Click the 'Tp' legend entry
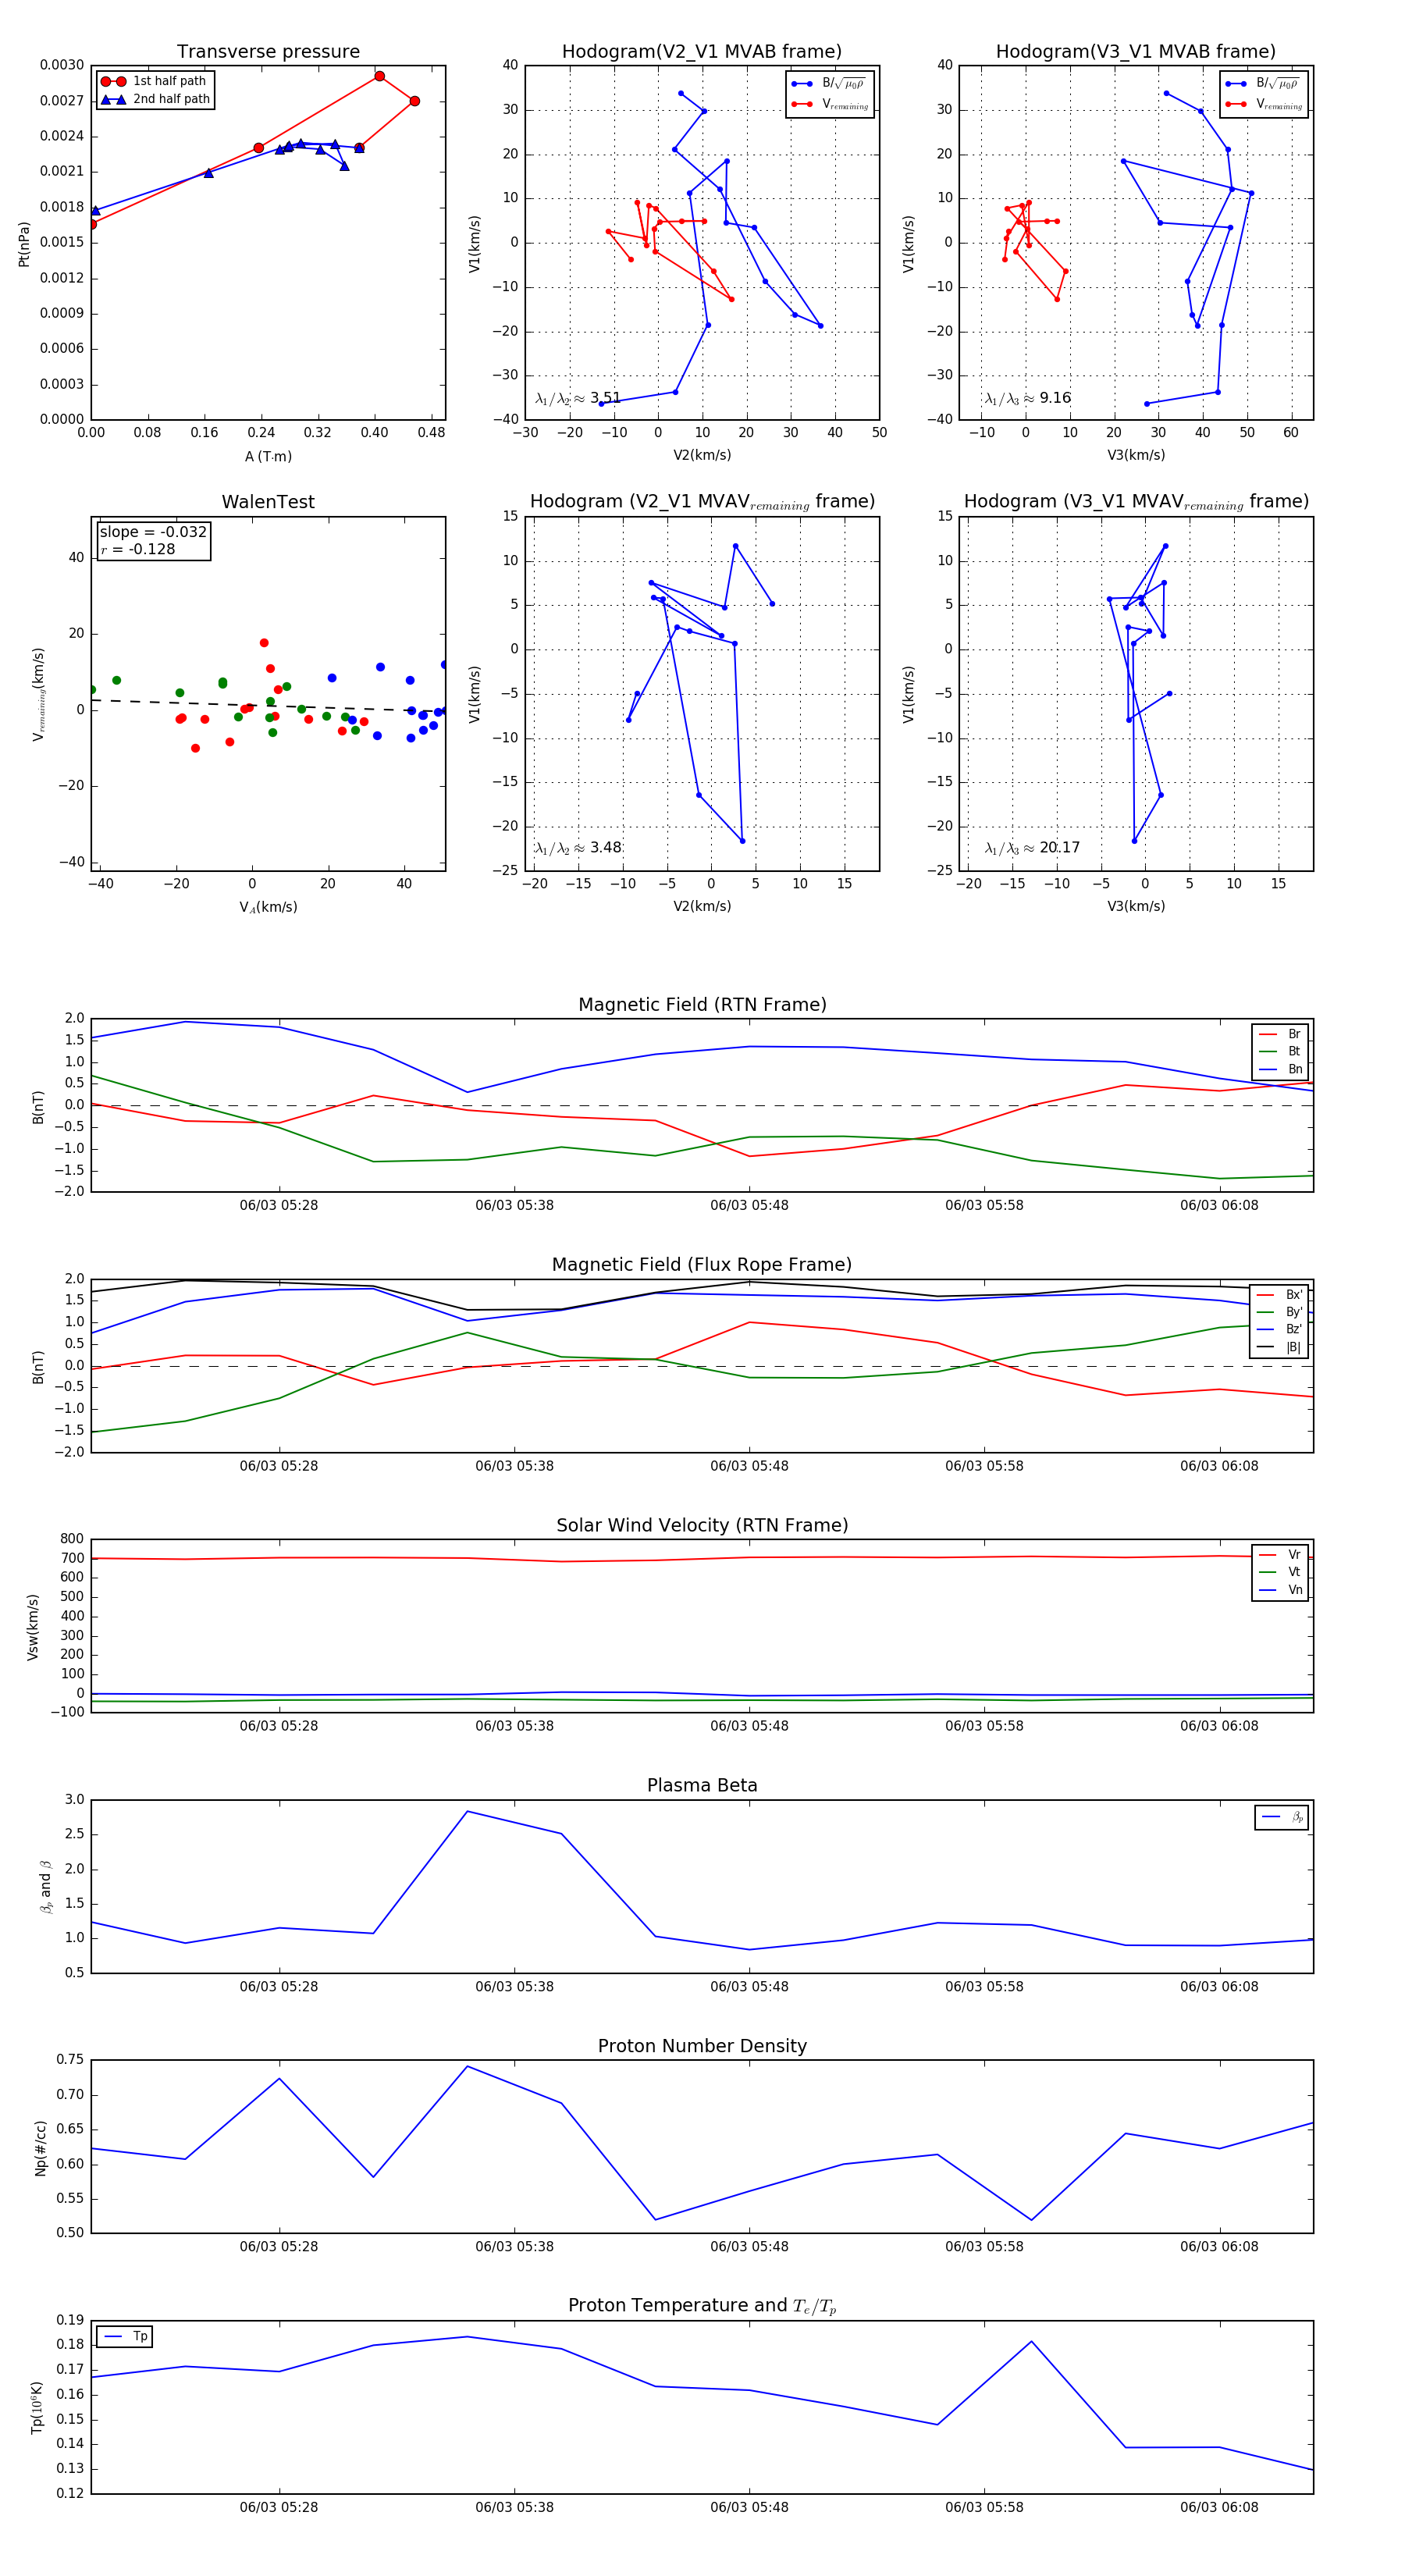This screenshot has height=2576, width=1405. pos(125,2337)
